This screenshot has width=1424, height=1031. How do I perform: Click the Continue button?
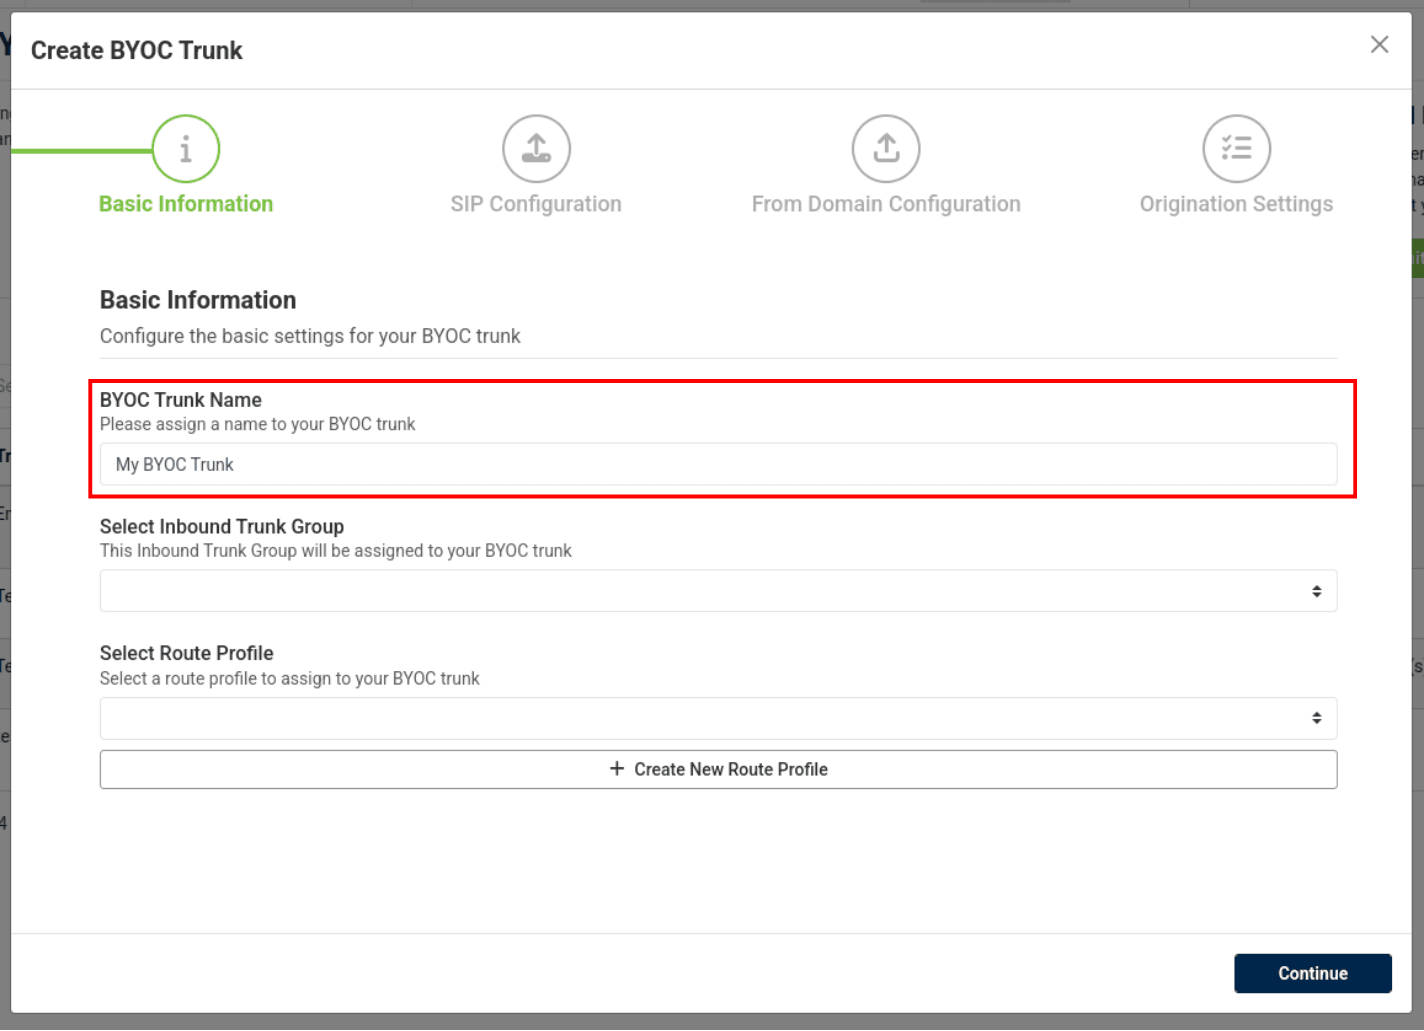coord(1312,973)
